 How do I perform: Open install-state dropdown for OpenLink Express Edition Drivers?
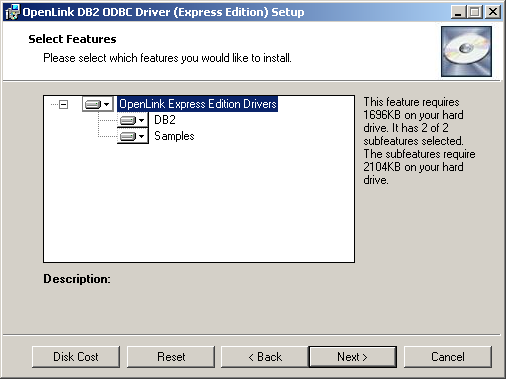click(x=97, y=104)
